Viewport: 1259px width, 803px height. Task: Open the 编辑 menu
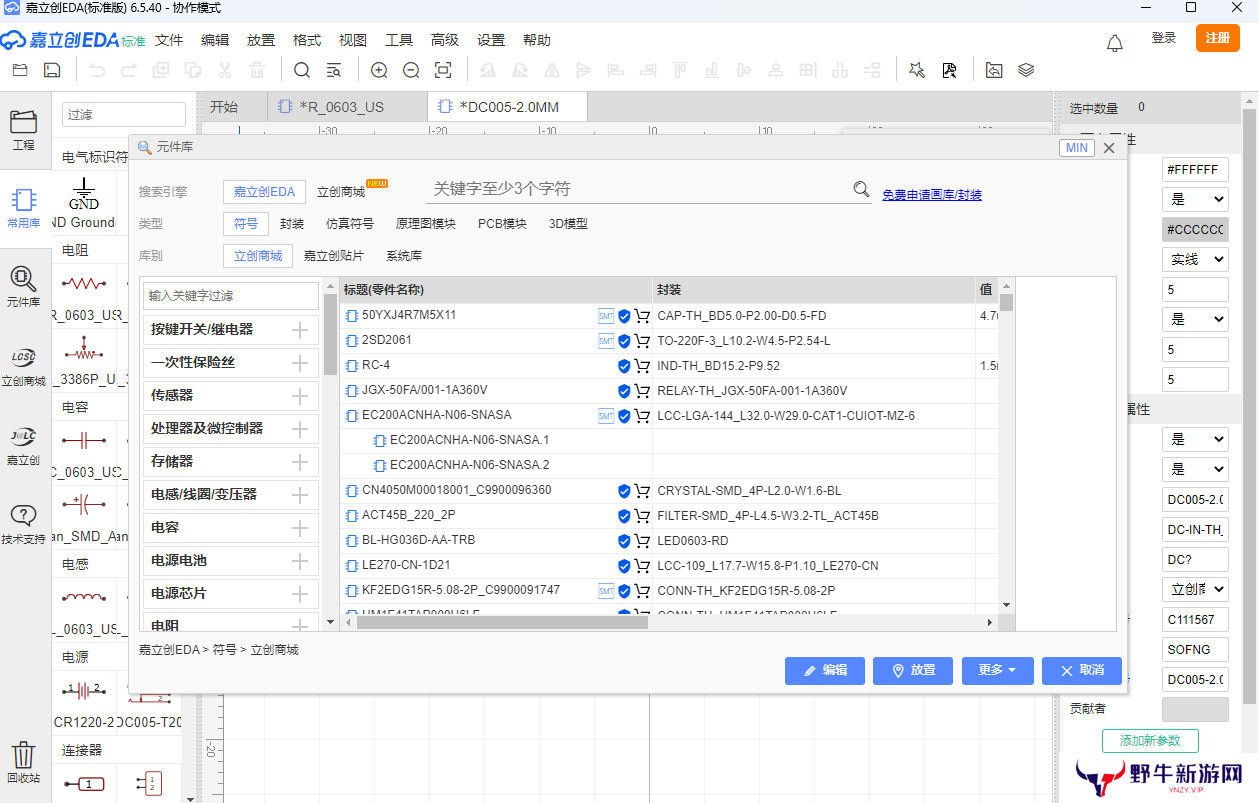tap(215, 40)
